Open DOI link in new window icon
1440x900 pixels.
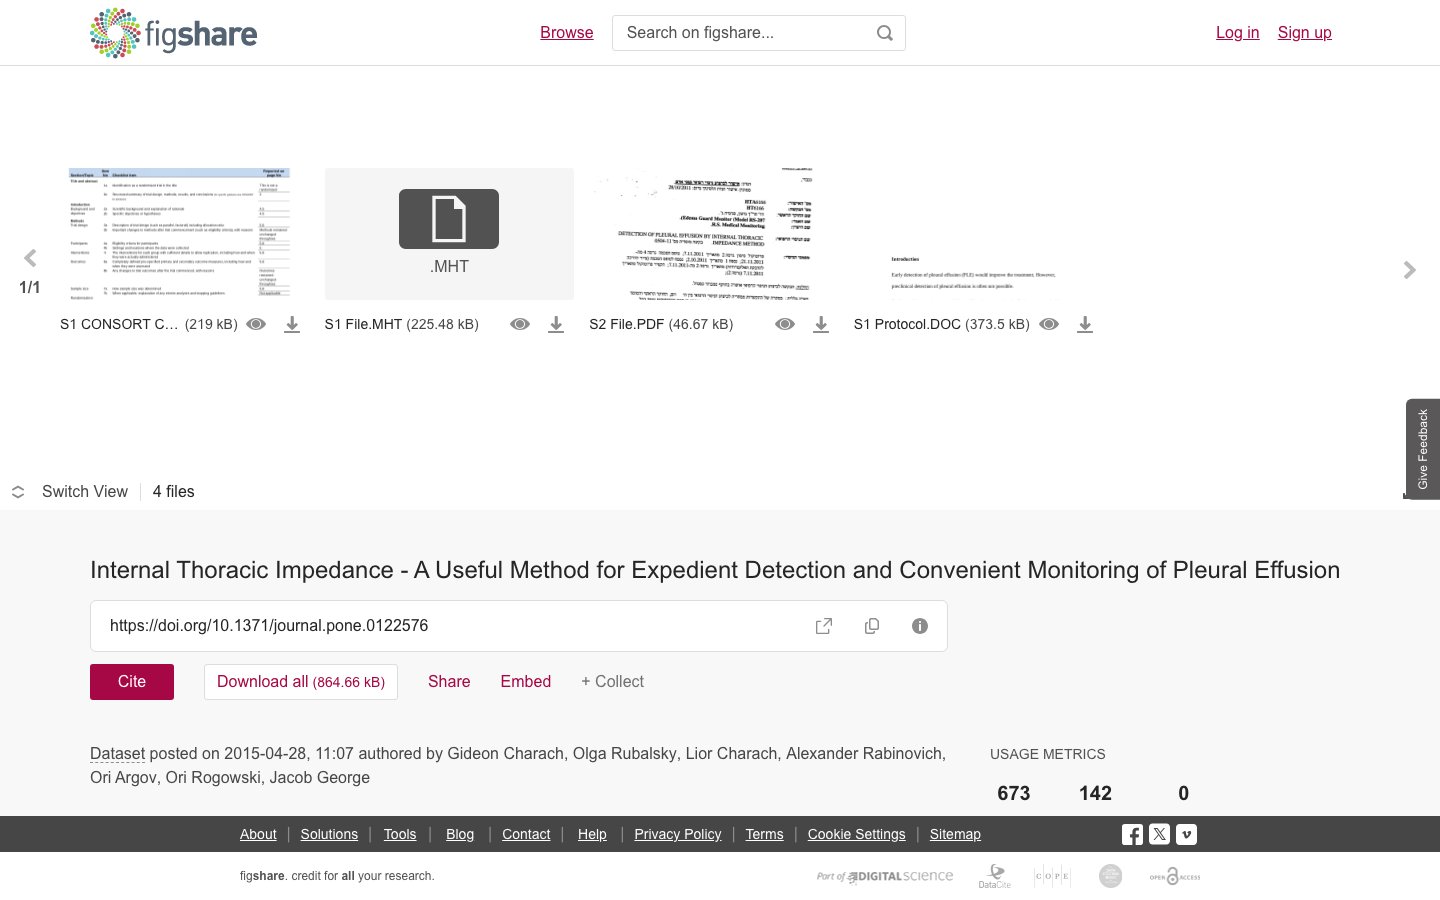click(824, 626)
